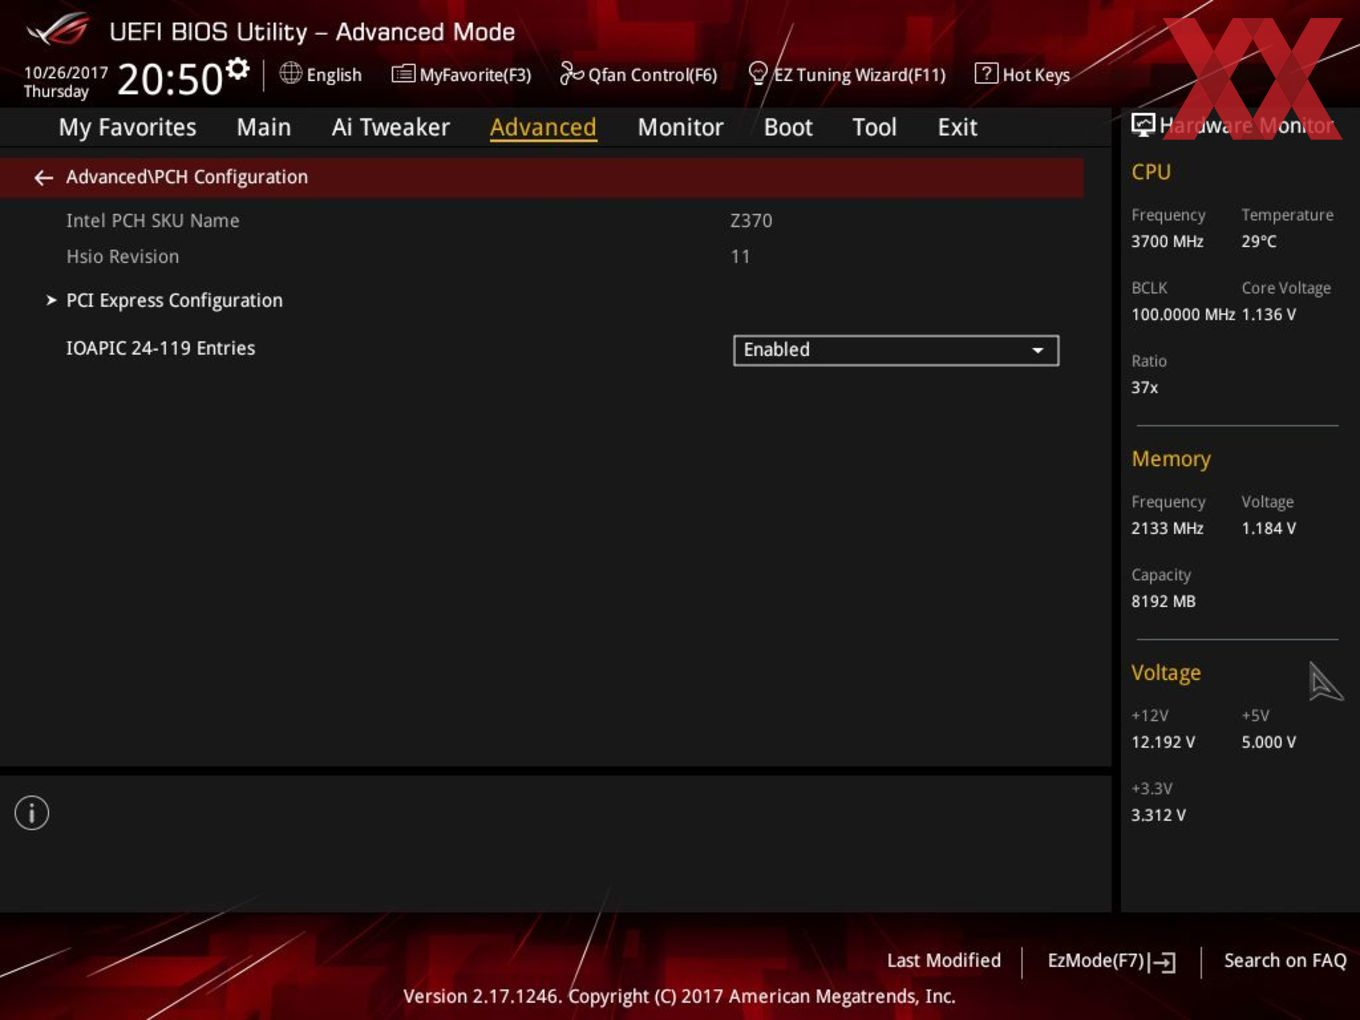The image size is (1360, 1020).
Task: Click the Hsio Revision value 11
Action: (x=740, y=256)
